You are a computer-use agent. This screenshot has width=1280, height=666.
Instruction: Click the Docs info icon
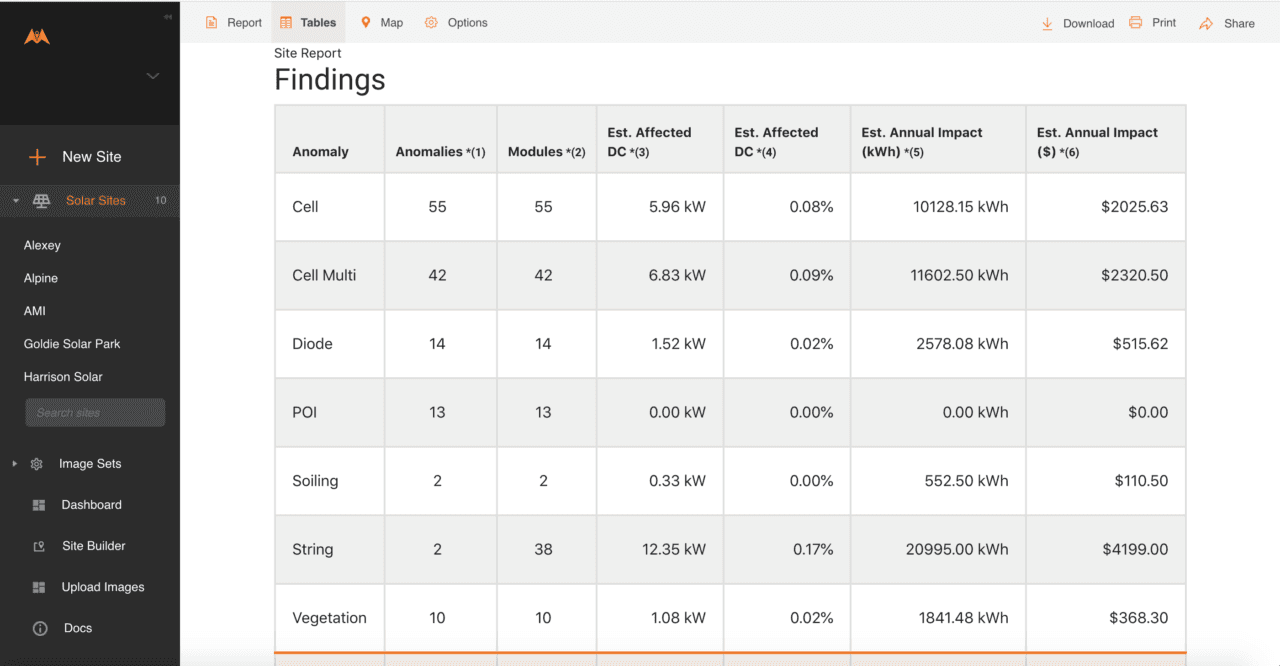[40, 629]
